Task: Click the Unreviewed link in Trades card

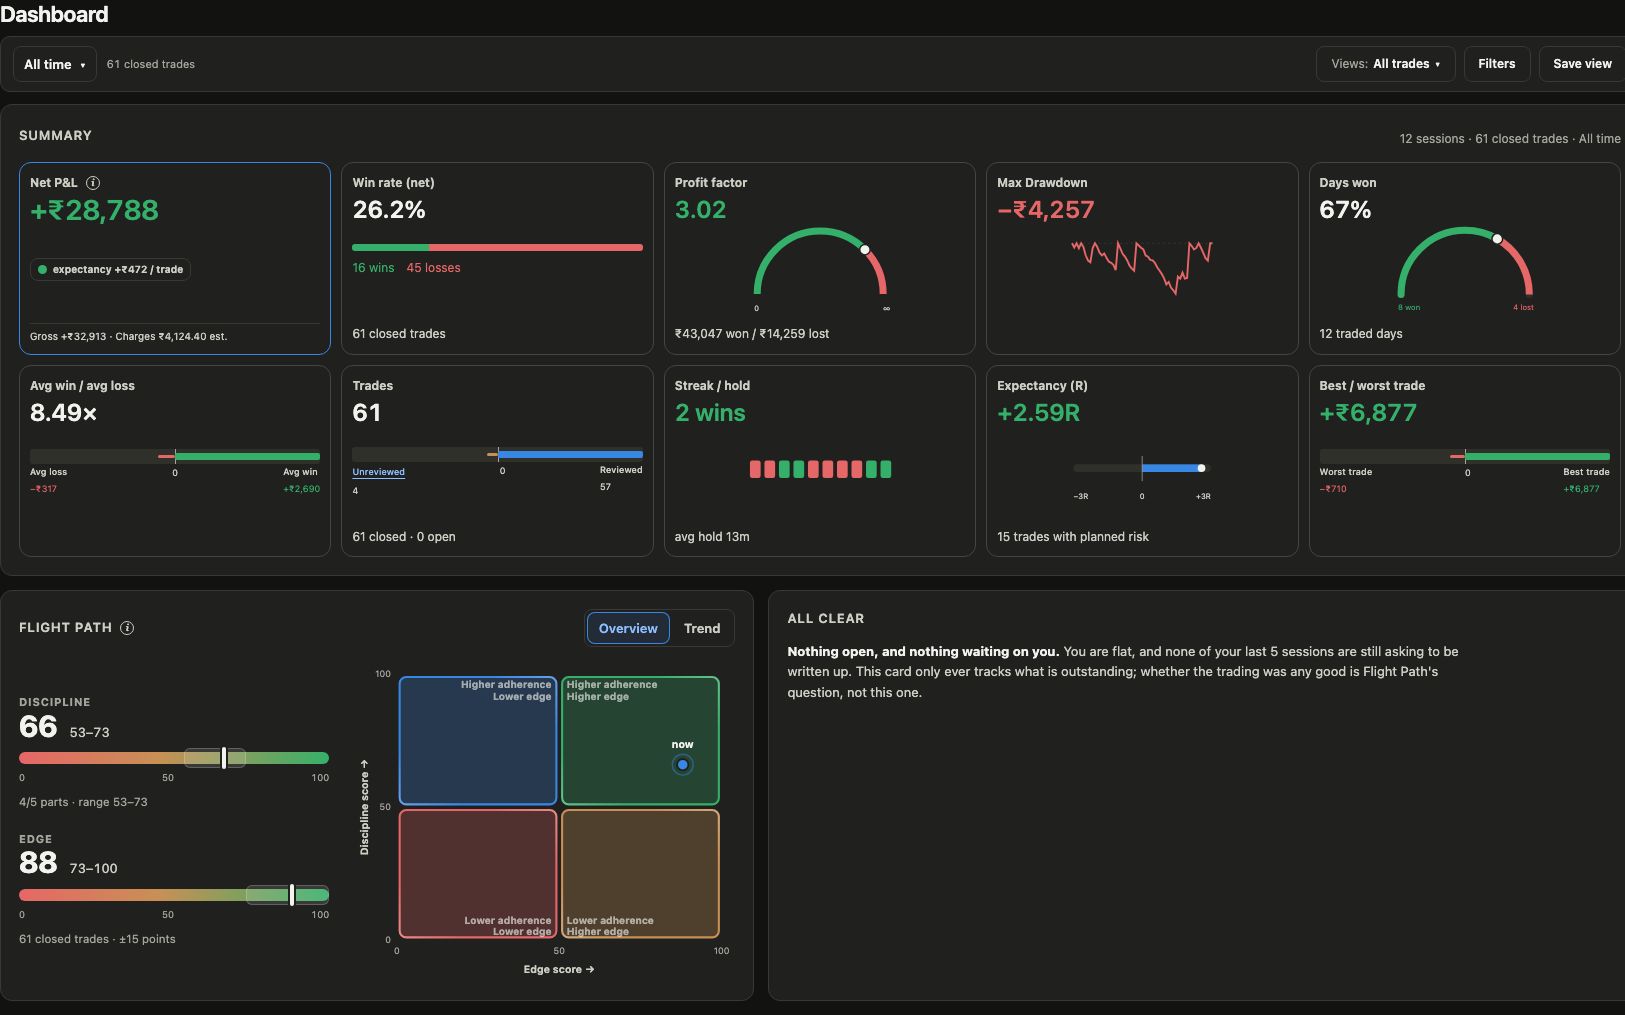Action: [378, 472]
